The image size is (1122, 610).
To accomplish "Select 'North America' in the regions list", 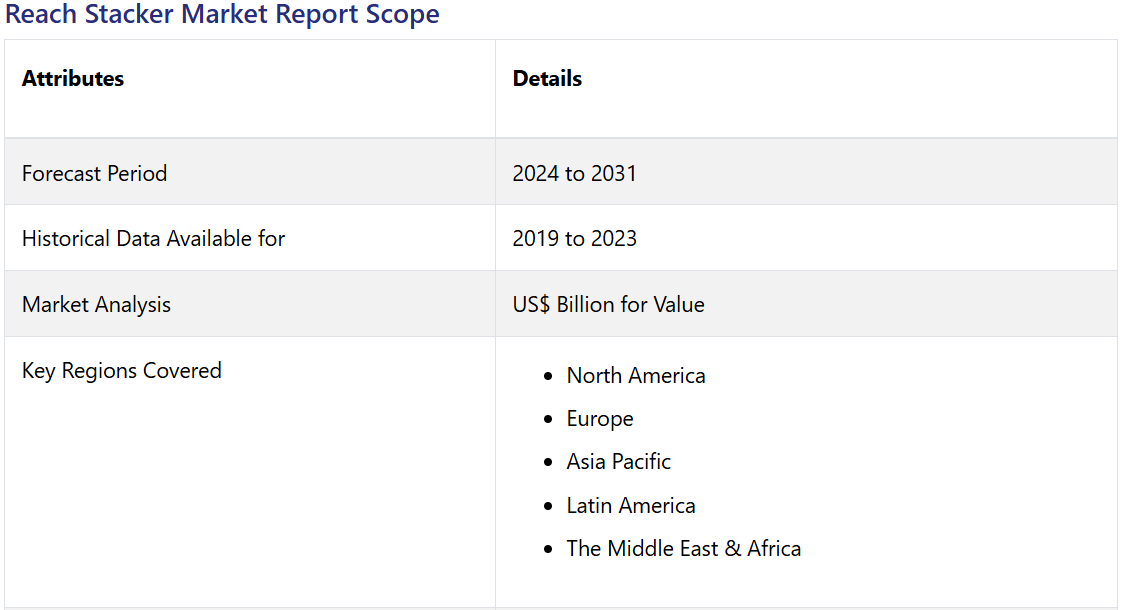I will pyautogui.click(x=636, y=376).
